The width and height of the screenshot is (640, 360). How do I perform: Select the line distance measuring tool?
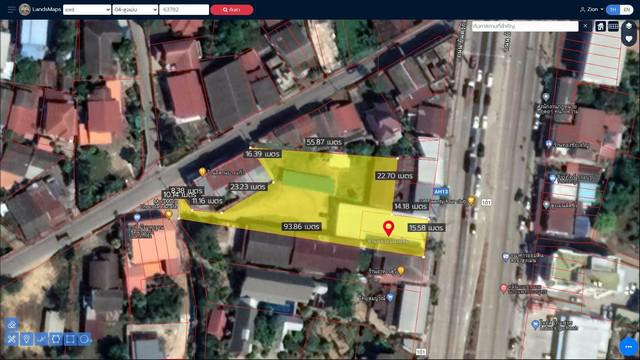(x=41, y=339)
